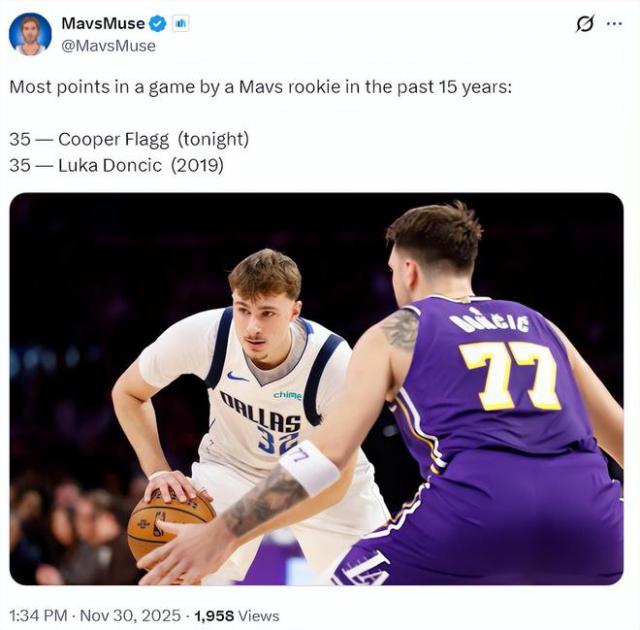640x630 pixels.
Task: Open the attached basketball game photo
Action: click(x=316, y=389)
